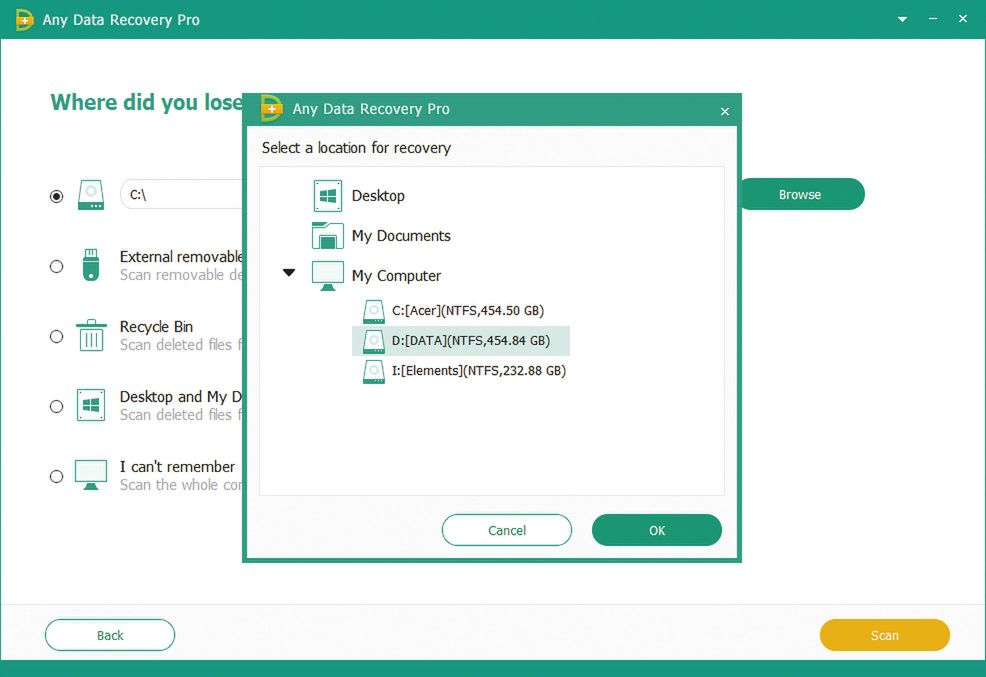
Task: Click the I:[Elements] drive icon
Action: (x=374, y=371)
